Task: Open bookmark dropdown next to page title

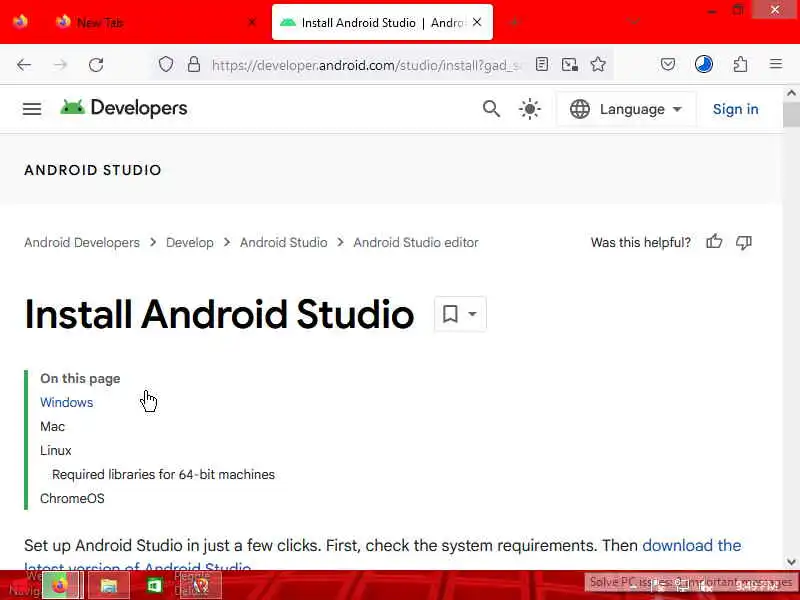Action: click(460, 314)
